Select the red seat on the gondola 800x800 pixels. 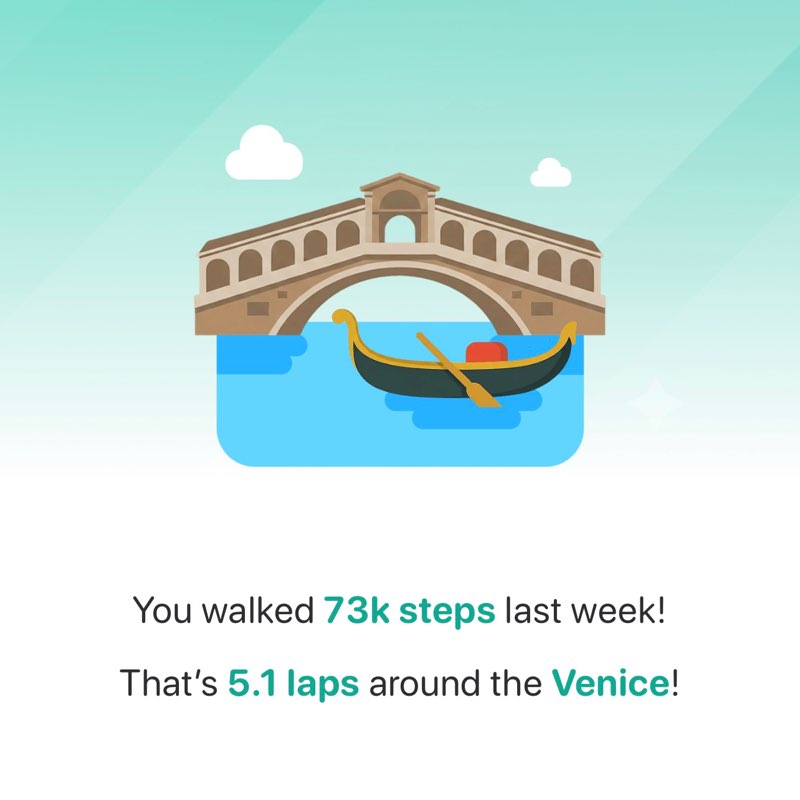point(487,351)
